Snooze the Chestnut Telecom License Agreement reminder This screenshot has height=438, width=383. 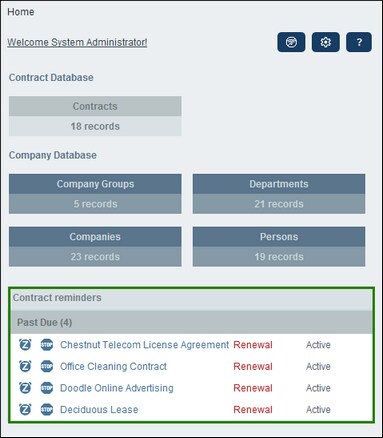[25, 345]
